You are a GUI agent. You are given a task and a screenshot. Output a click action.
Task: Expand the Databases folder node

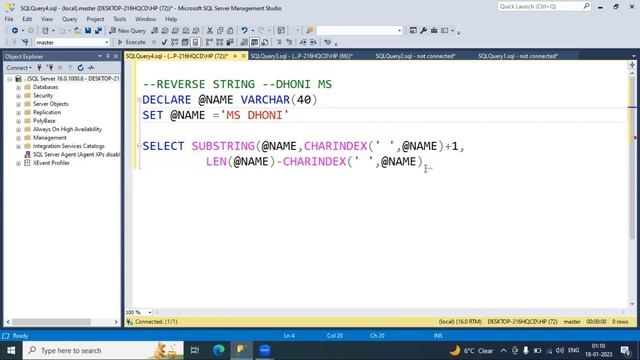click(18, 87)
